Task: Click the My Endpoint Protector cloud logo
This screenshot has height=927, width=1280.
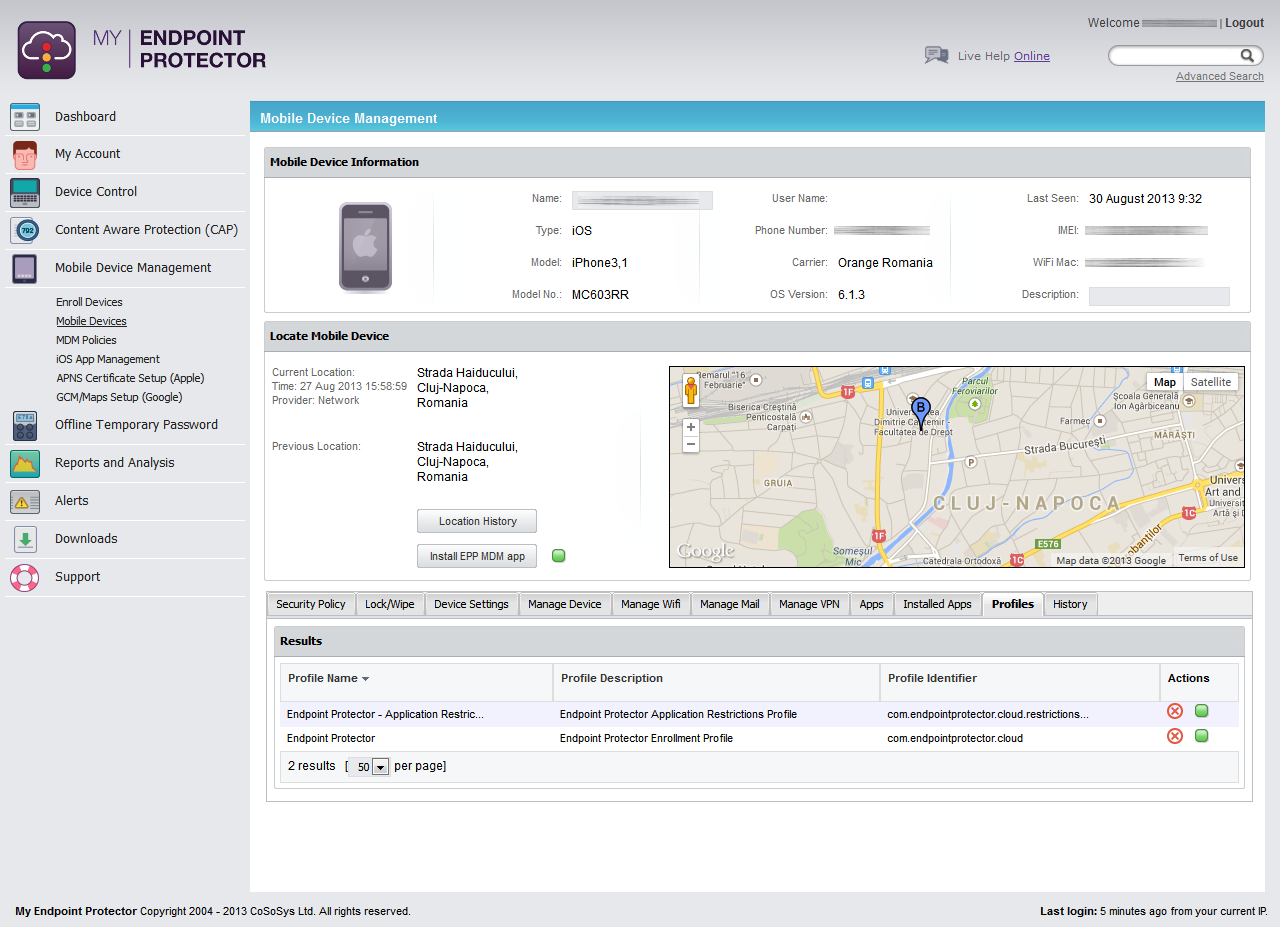Action: click(47, 50)
